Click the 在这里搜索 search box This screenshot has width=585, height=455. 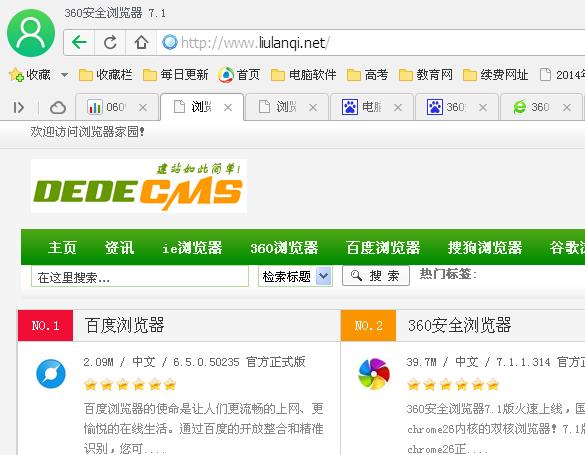tap(140, 276)
